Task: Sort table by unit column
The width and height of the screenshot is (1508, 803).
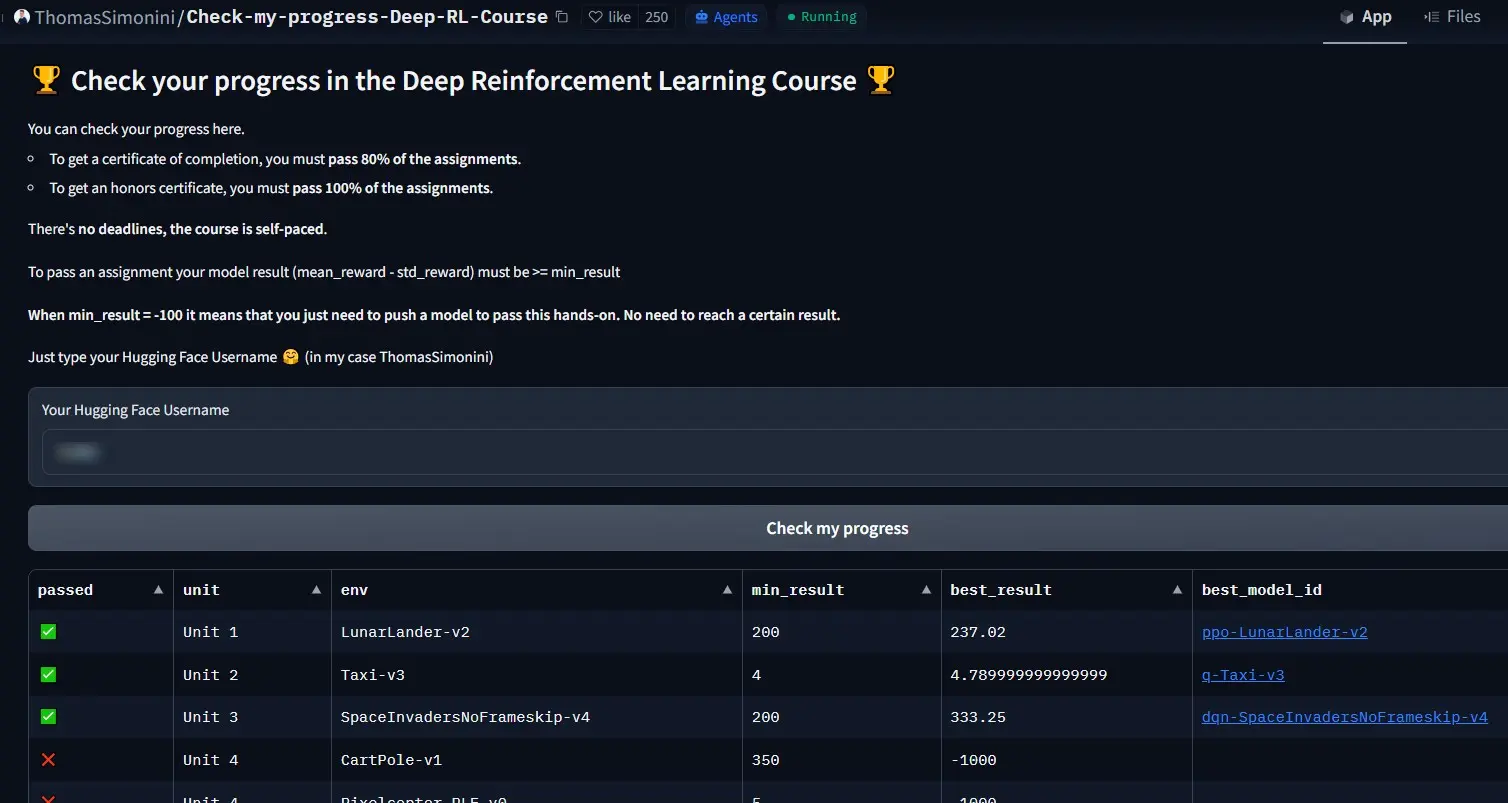Action: (x=316, y=590)
